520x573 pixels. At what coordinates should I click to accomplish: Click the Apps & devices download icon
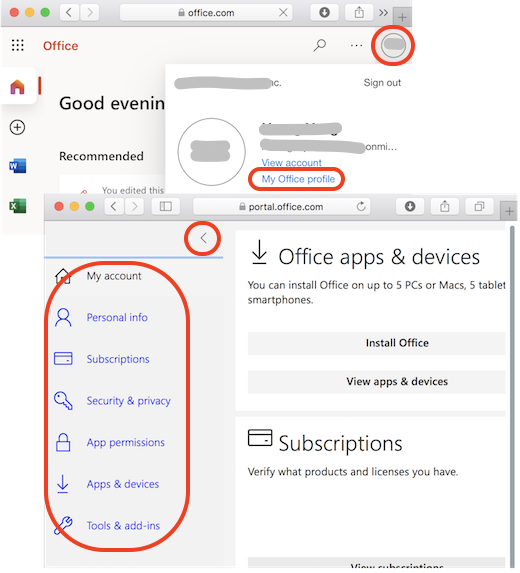[x=63, y=484]
